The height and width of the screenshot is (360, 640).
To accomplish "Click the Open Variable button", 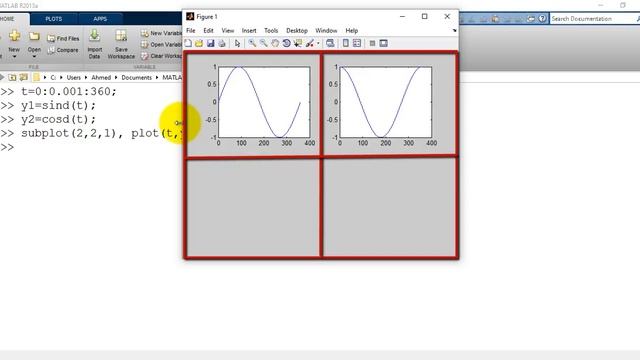I will pyautogui.click(x=162, y=44).
